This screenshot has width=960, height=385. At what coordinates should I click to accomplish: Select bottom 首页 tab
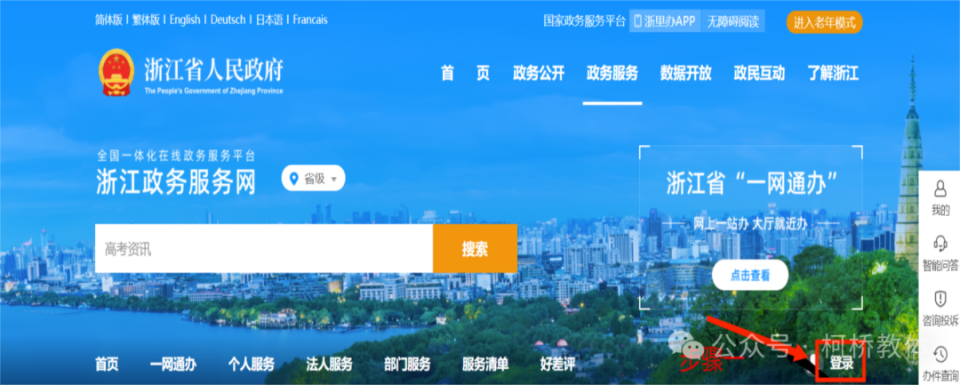[107, 365]
